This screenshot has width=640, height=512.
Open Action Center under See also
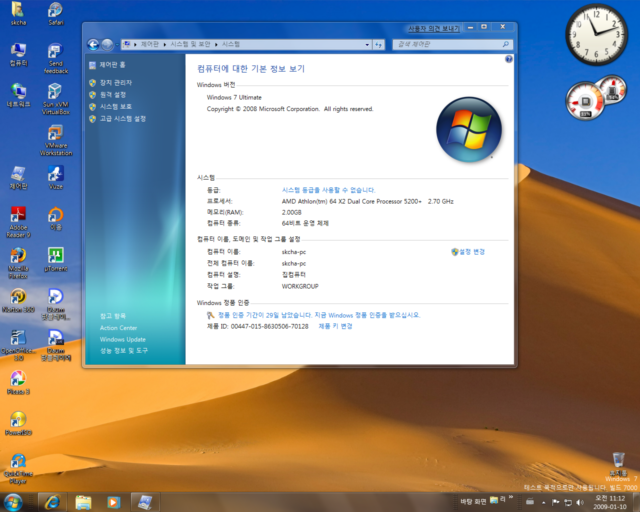[118, 328]
